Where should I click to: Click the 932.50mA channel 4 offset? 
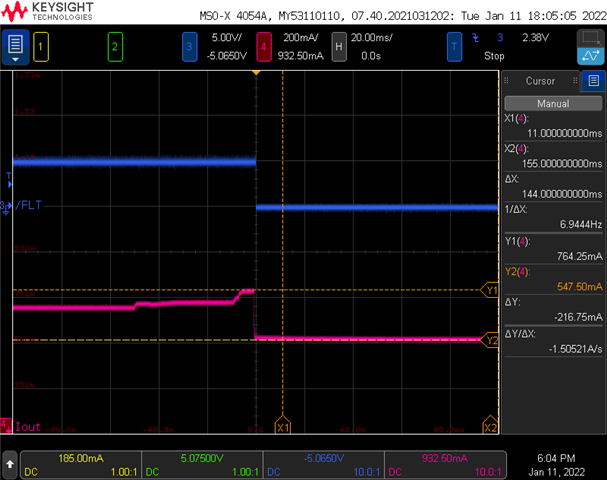tap(300, 56)
